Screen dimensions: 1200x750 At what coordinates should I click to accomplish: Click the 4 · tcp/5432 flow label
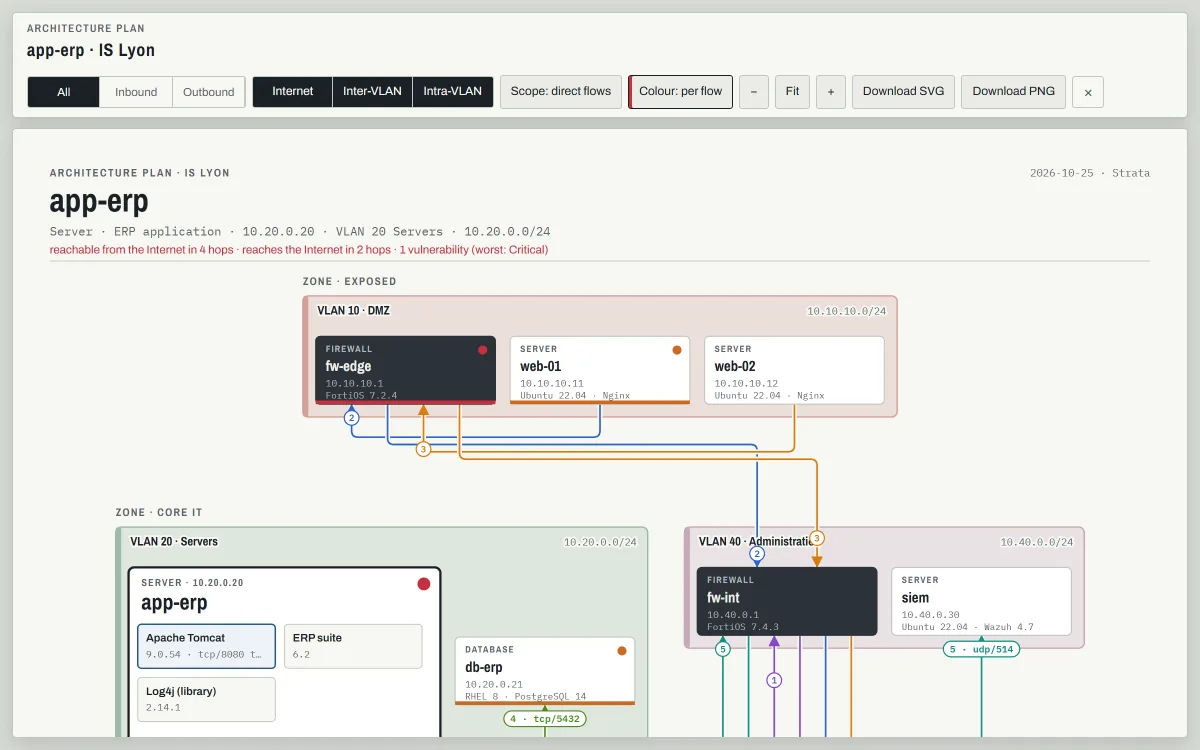click(x=545, y=718)
